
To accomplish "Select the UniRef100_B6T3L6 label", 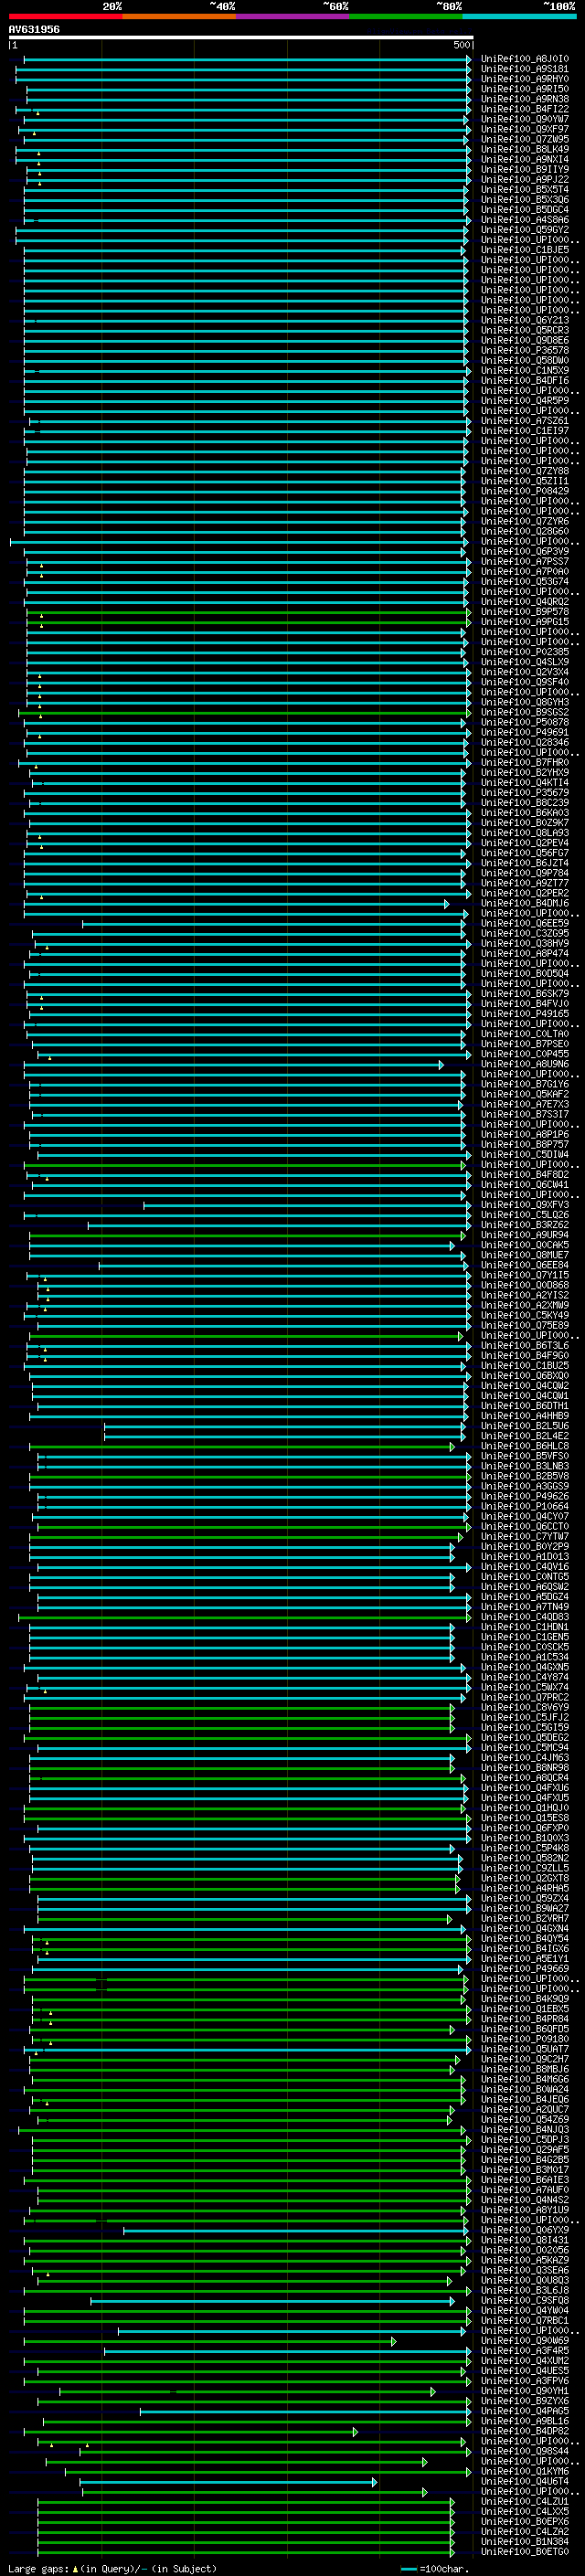I will tap(524, 1346).
